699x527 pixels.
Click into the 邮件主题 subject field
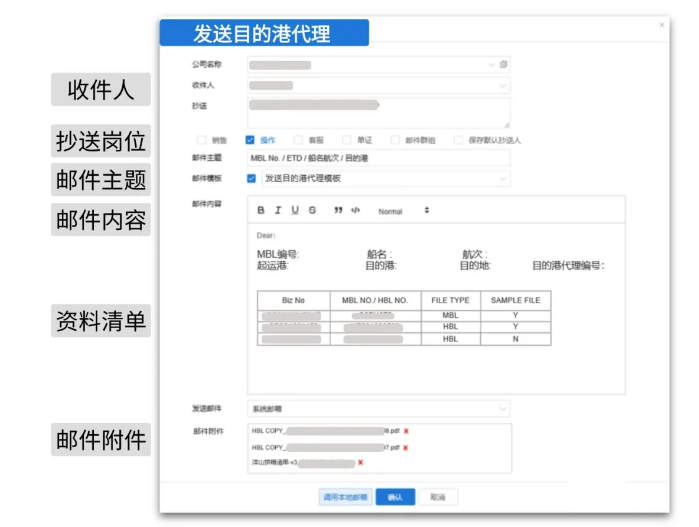coord(378,158)
